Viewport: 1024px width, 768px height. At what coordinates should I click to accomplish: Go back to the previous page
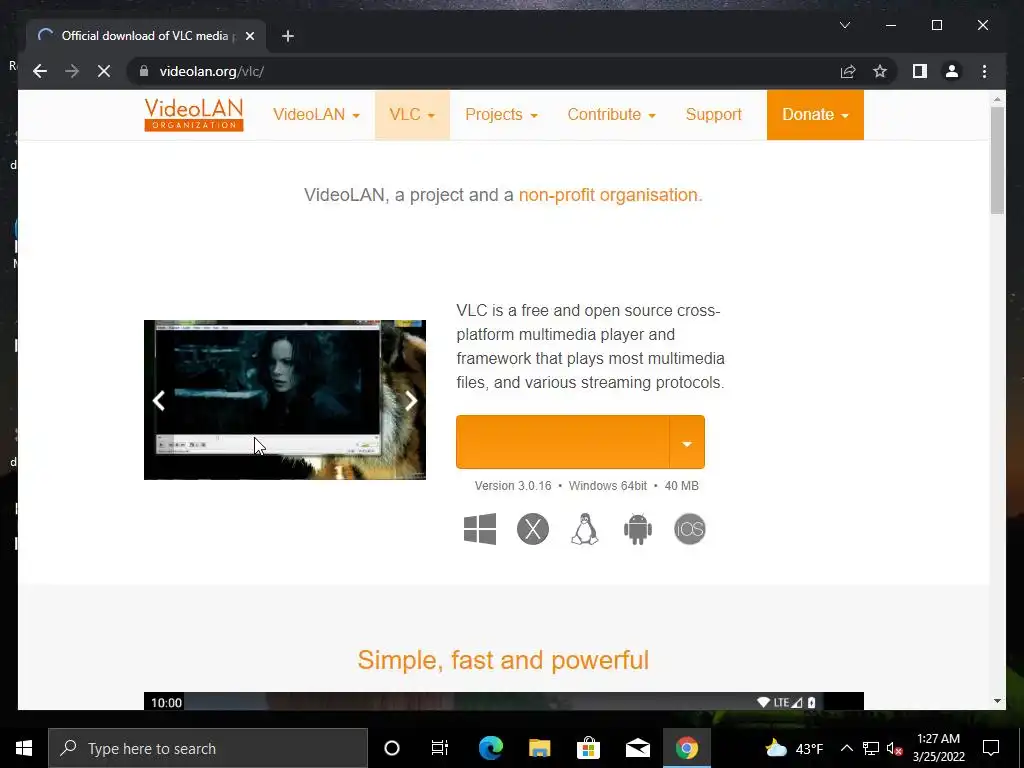click(40, 71)
